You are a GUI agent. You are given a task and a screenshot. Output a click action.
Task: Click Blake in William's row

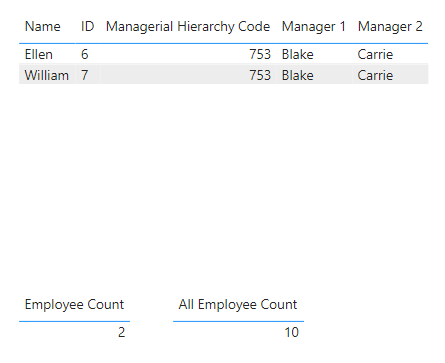pos(298,75)
